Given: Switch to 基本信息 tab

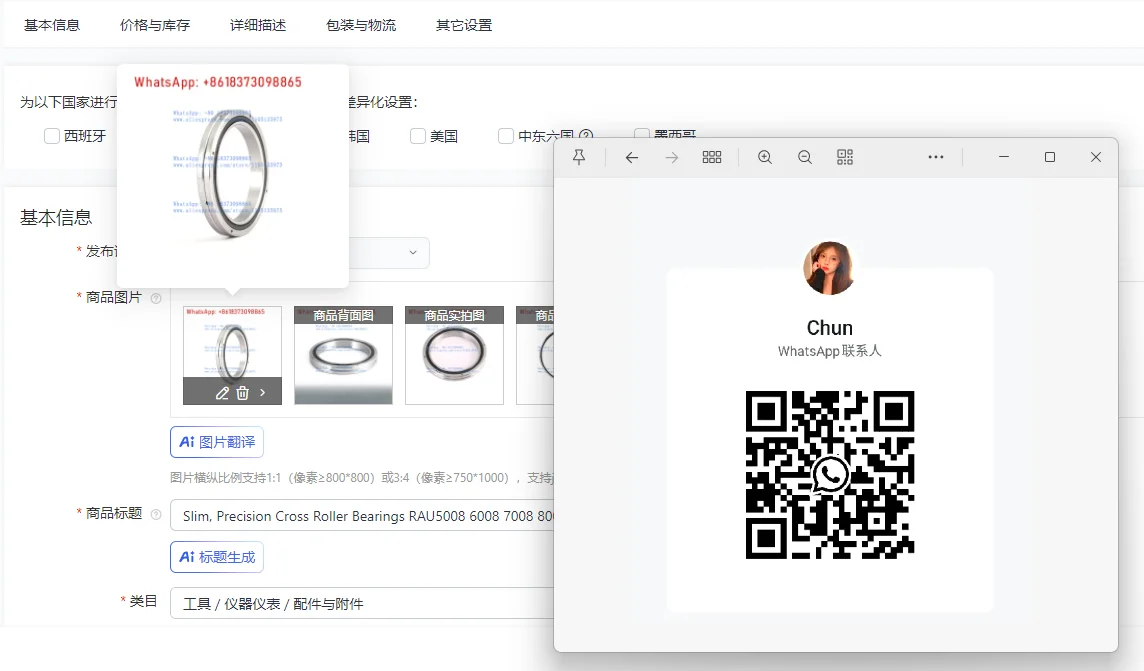Looking at the screenshot, I should pyautogui.click(x=52, y=25).
